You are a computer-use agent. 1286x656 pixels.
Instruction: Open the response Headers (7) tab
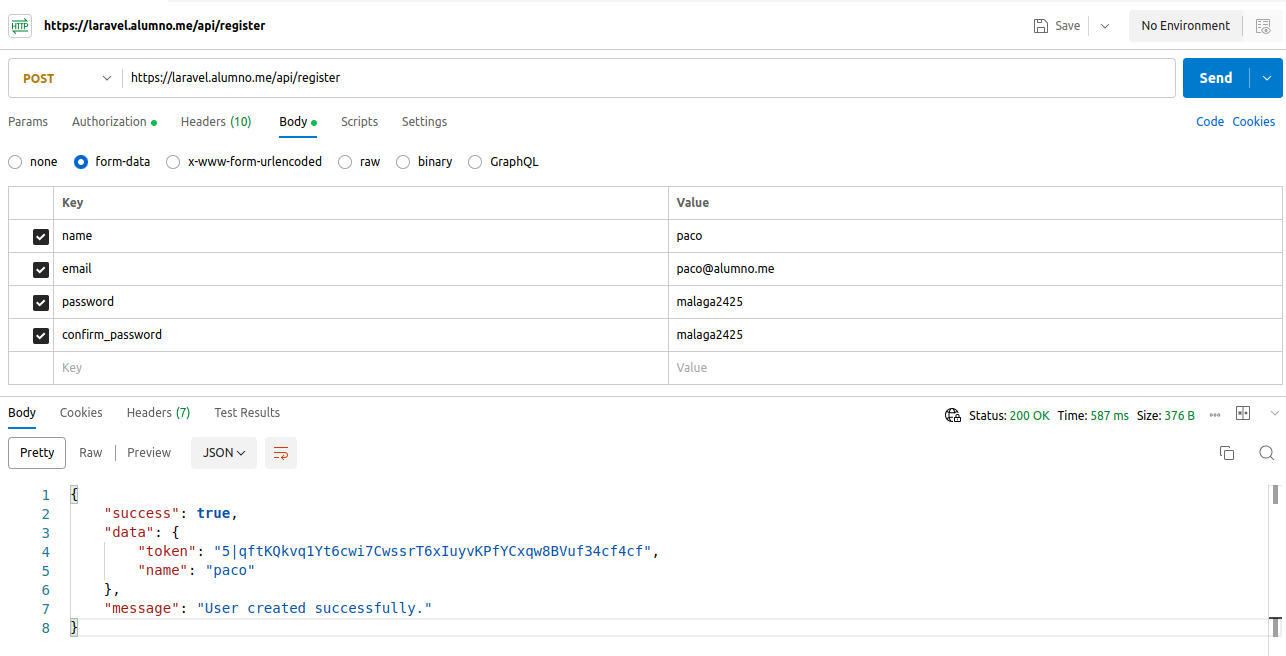click(158, 413)
